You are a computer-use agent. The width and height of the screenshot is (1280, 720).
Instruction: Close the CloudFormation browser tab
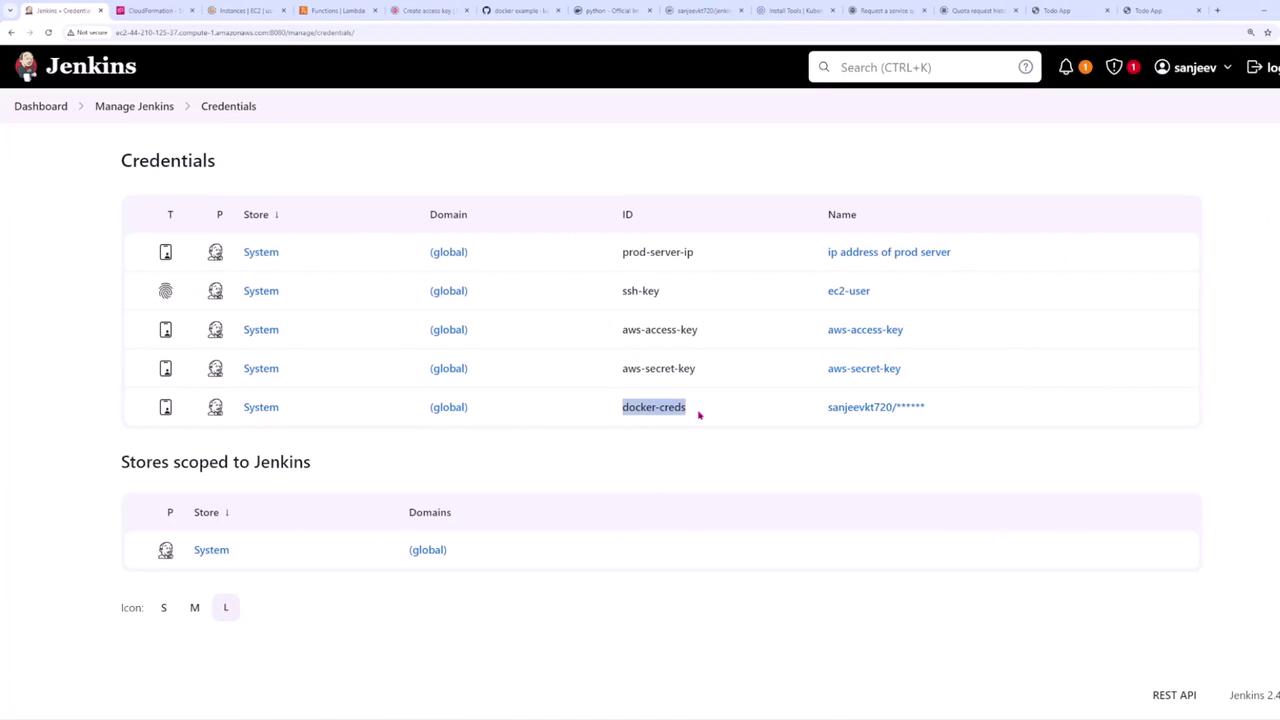pyautogui.click(x=192, y=10)
